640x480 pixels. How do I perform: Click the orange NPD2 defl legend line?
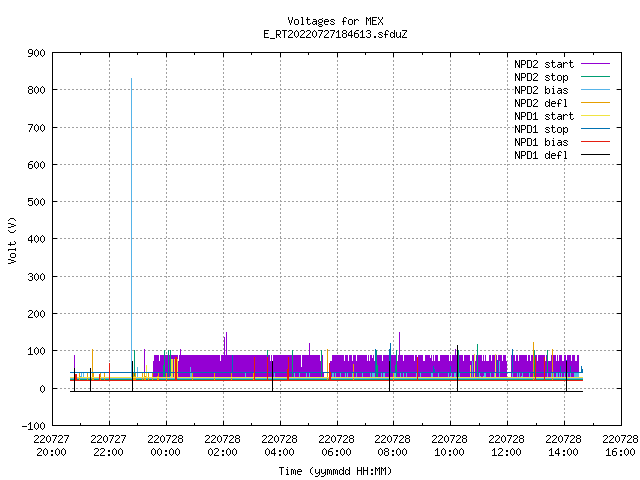[595, 102]
